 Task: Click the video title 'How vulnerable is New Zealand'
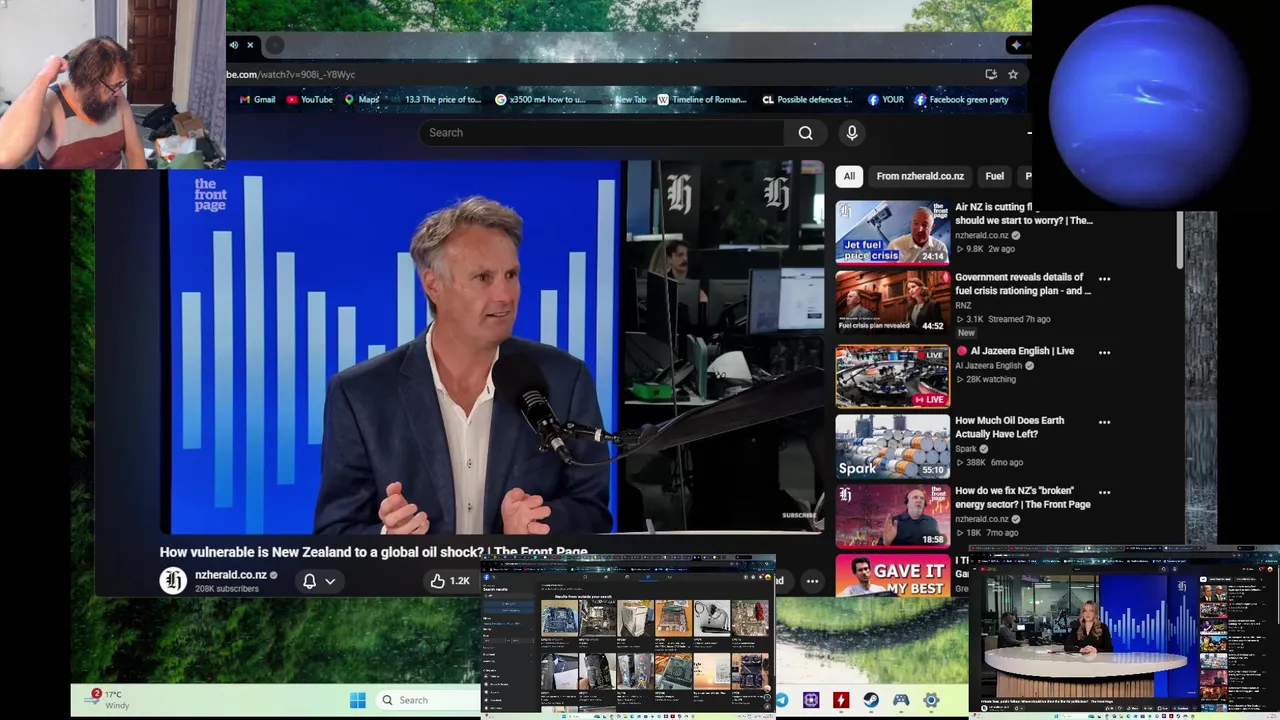[x=373, y=552]
